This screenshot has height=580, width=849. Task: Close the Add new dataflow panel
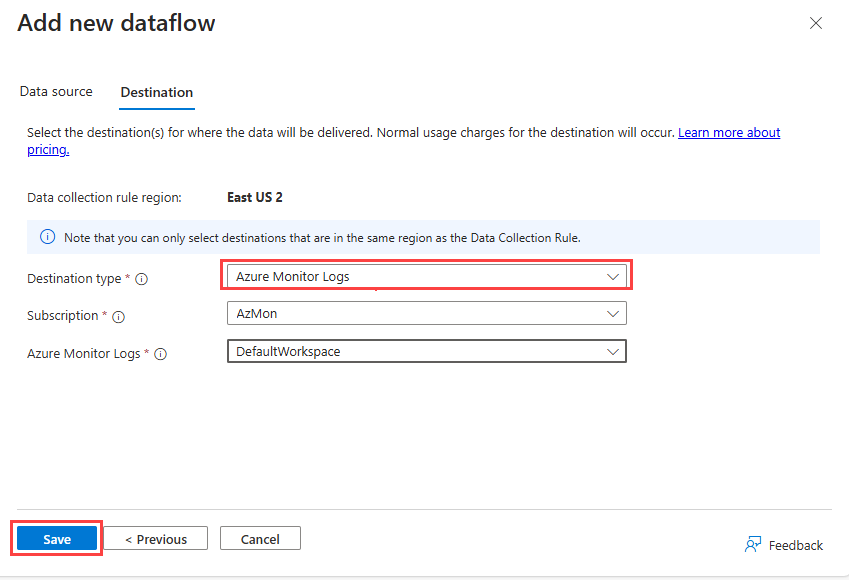tap(816, 23)
